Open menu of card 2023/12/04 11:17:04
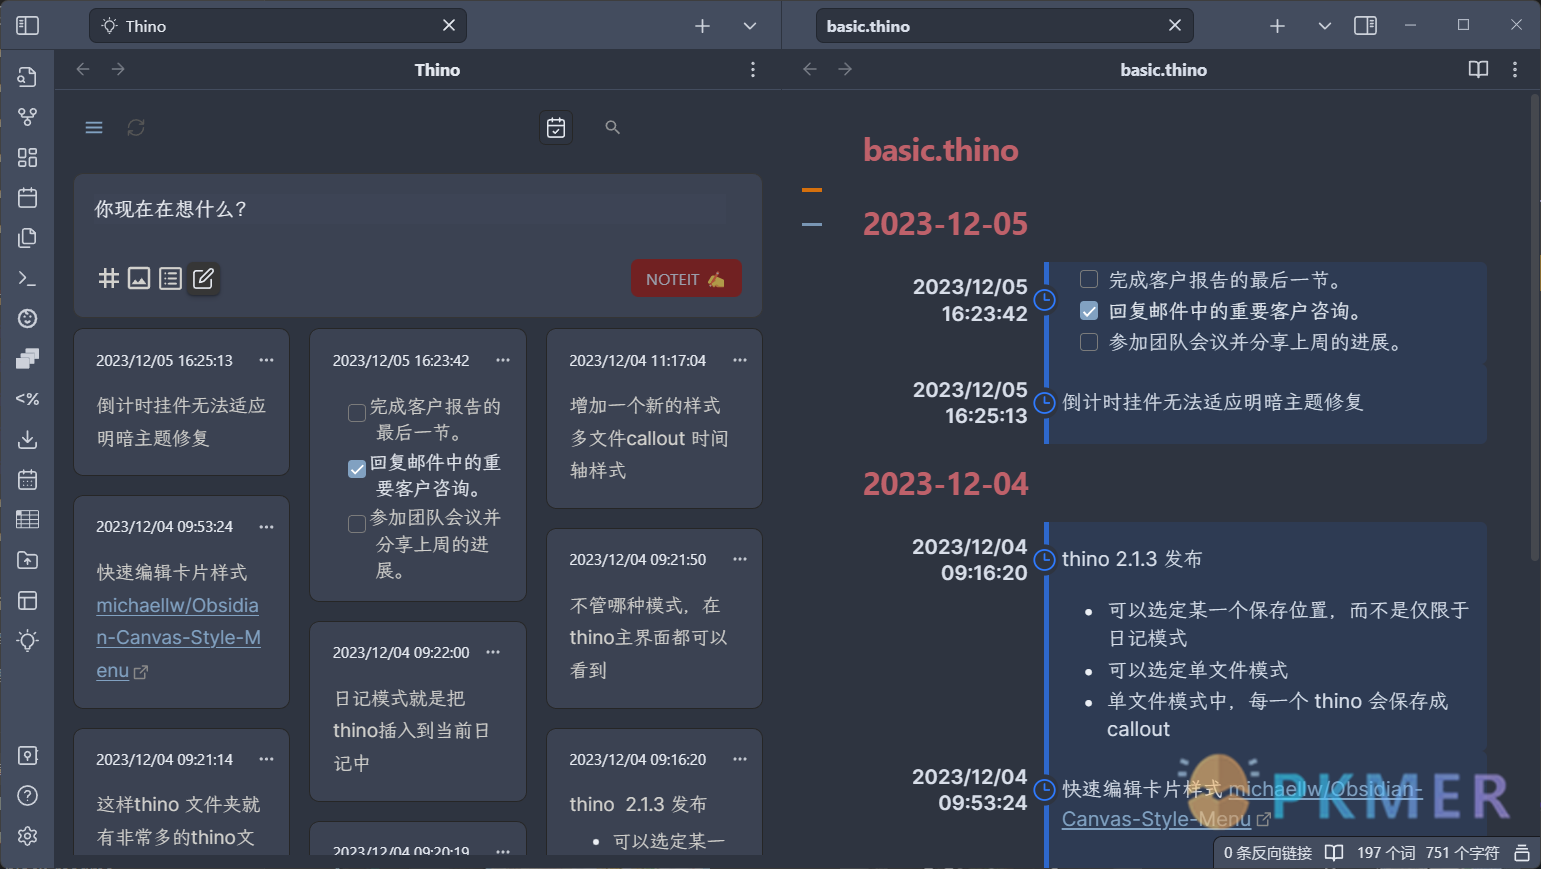The width and height of the screenshot is (1541, 869). tap(740, 360)
